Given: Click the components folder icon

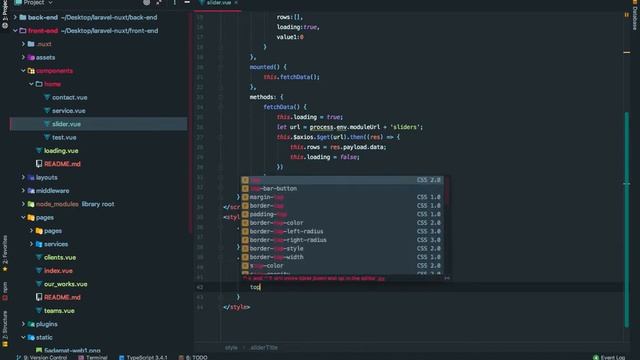Looking at the screenshot, I should click(x=31, y=71).
